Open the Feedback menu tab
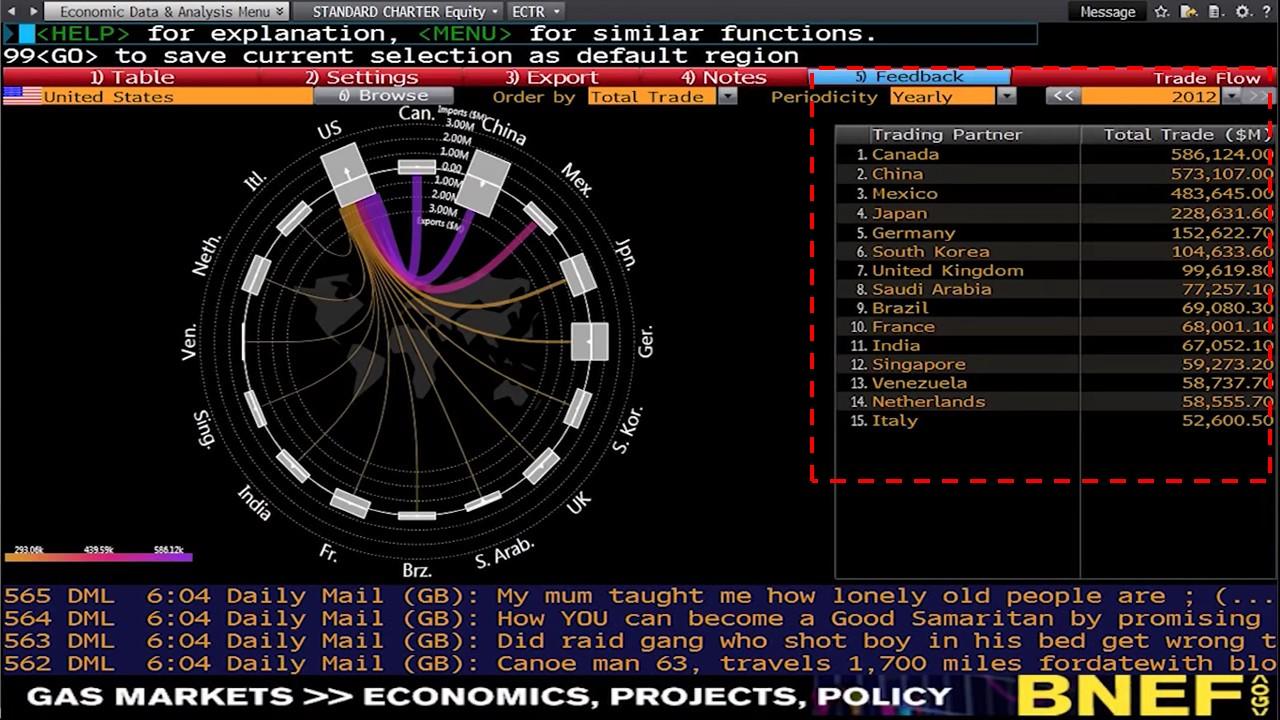 point(909,77)
